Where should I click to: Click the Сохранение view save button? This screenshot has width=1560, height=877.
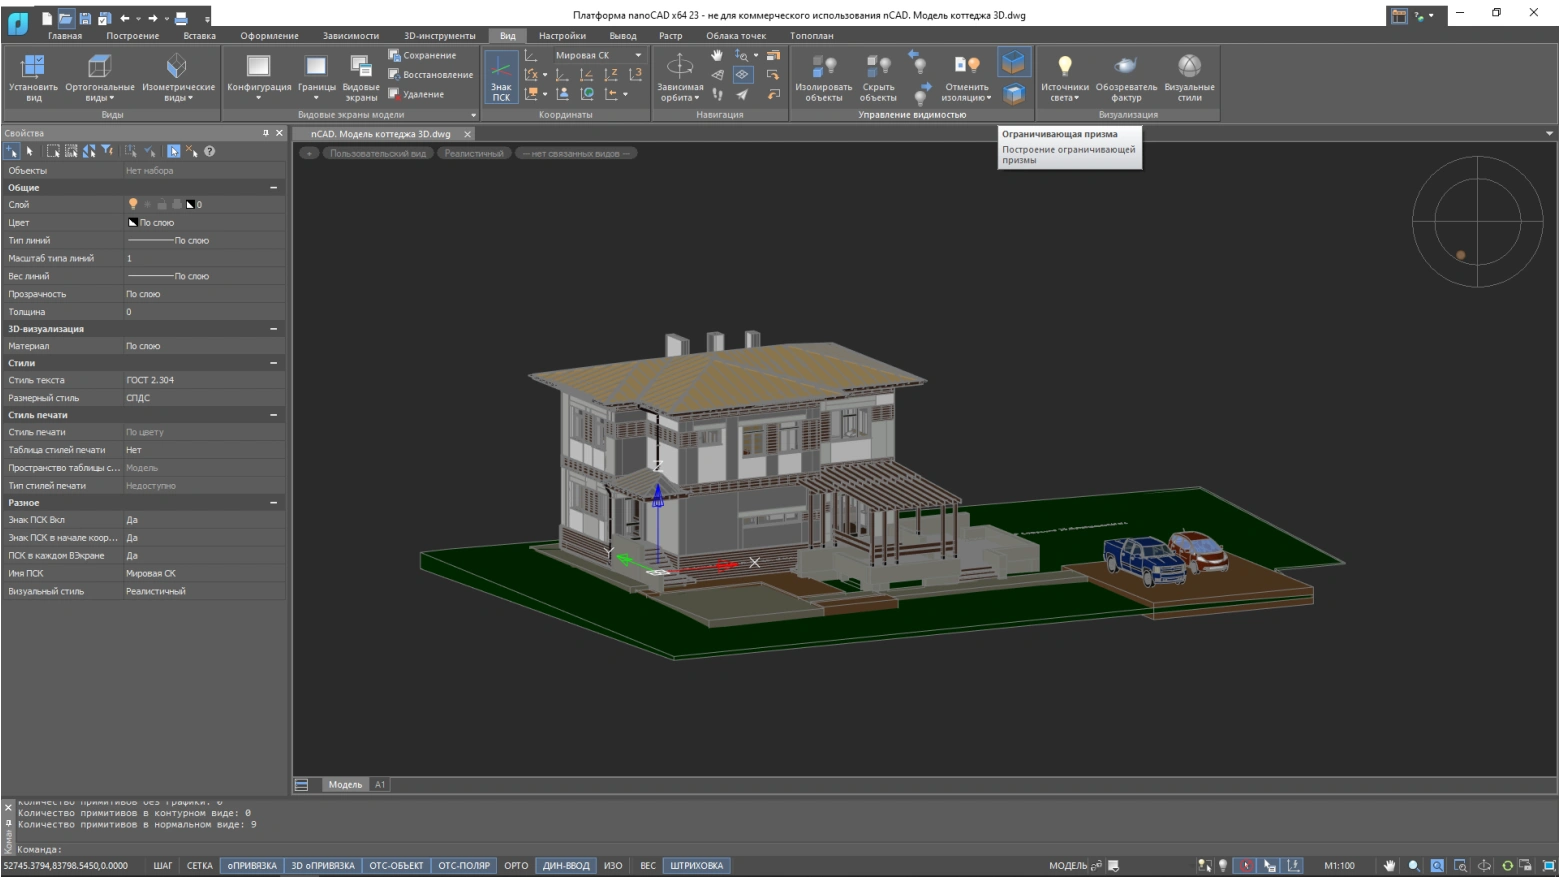tap(422, 56)
